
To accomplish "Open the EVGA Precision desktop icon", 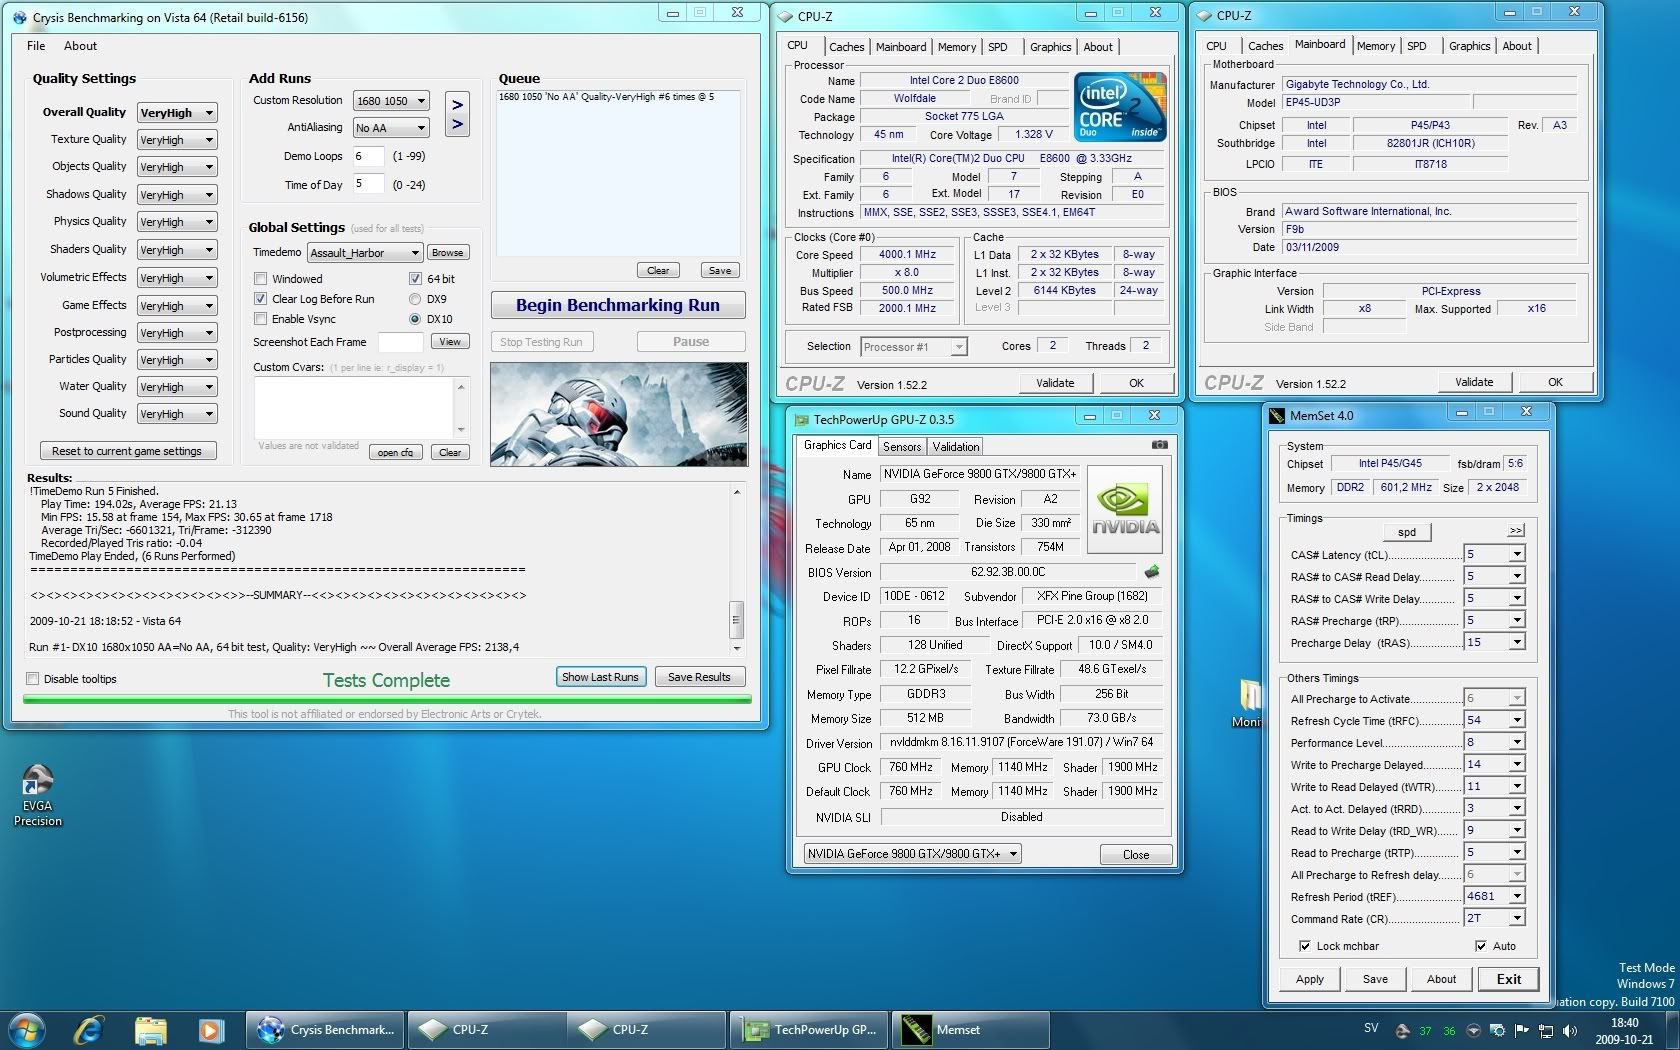I will (x=37, y=794).
